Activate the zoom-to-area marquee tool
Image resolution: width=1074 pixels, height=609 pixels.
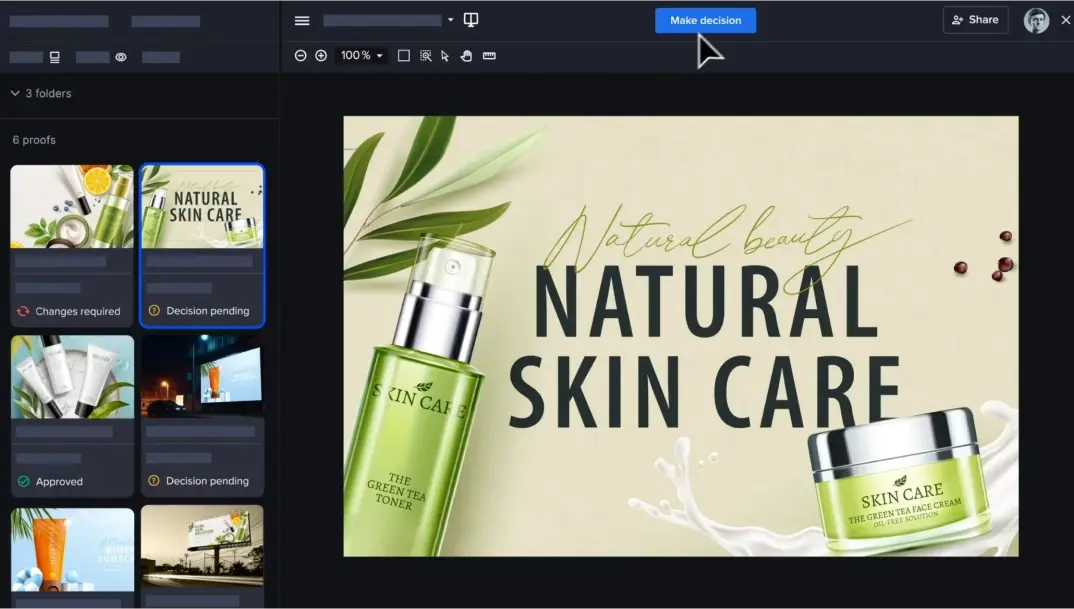(x=426, y=56)
